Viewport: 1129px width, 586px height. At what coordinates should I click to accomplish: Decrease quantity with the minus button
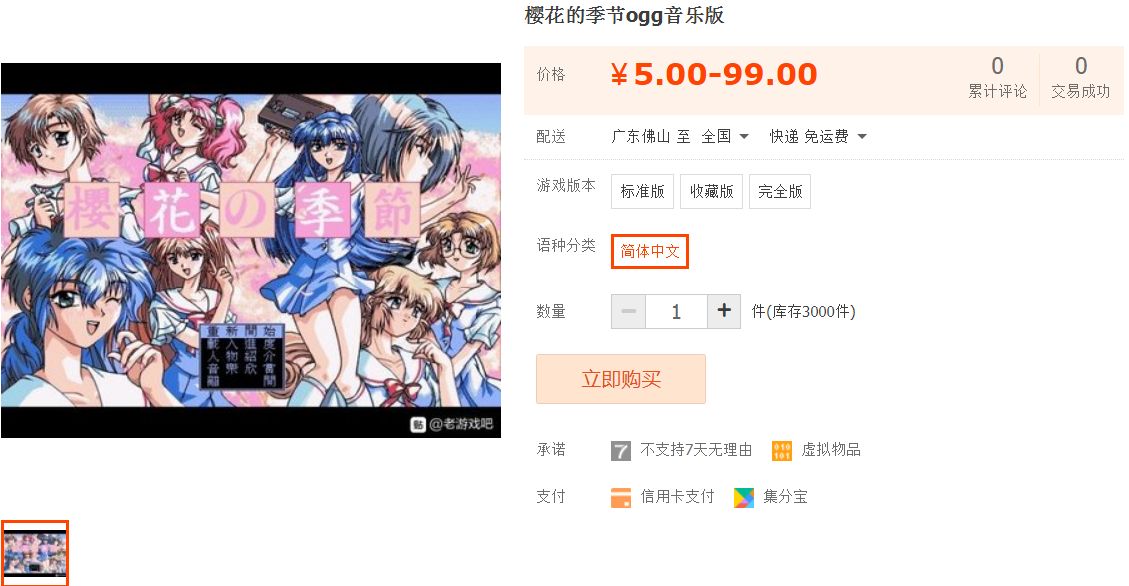tap(629, 311)
